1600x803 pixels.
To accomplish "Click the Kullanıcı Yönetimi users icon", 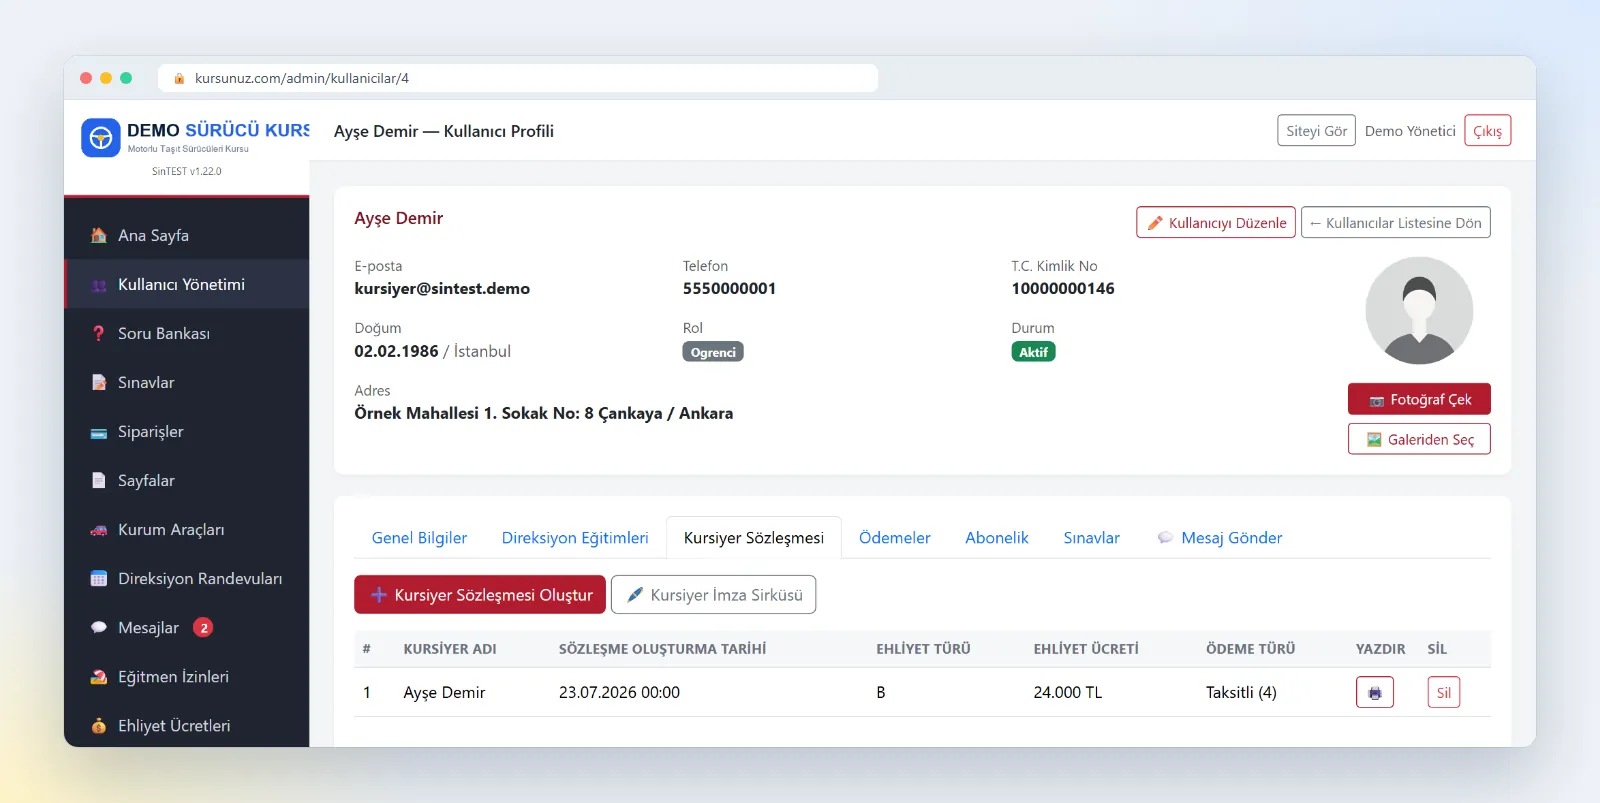I will coord(99,285).
